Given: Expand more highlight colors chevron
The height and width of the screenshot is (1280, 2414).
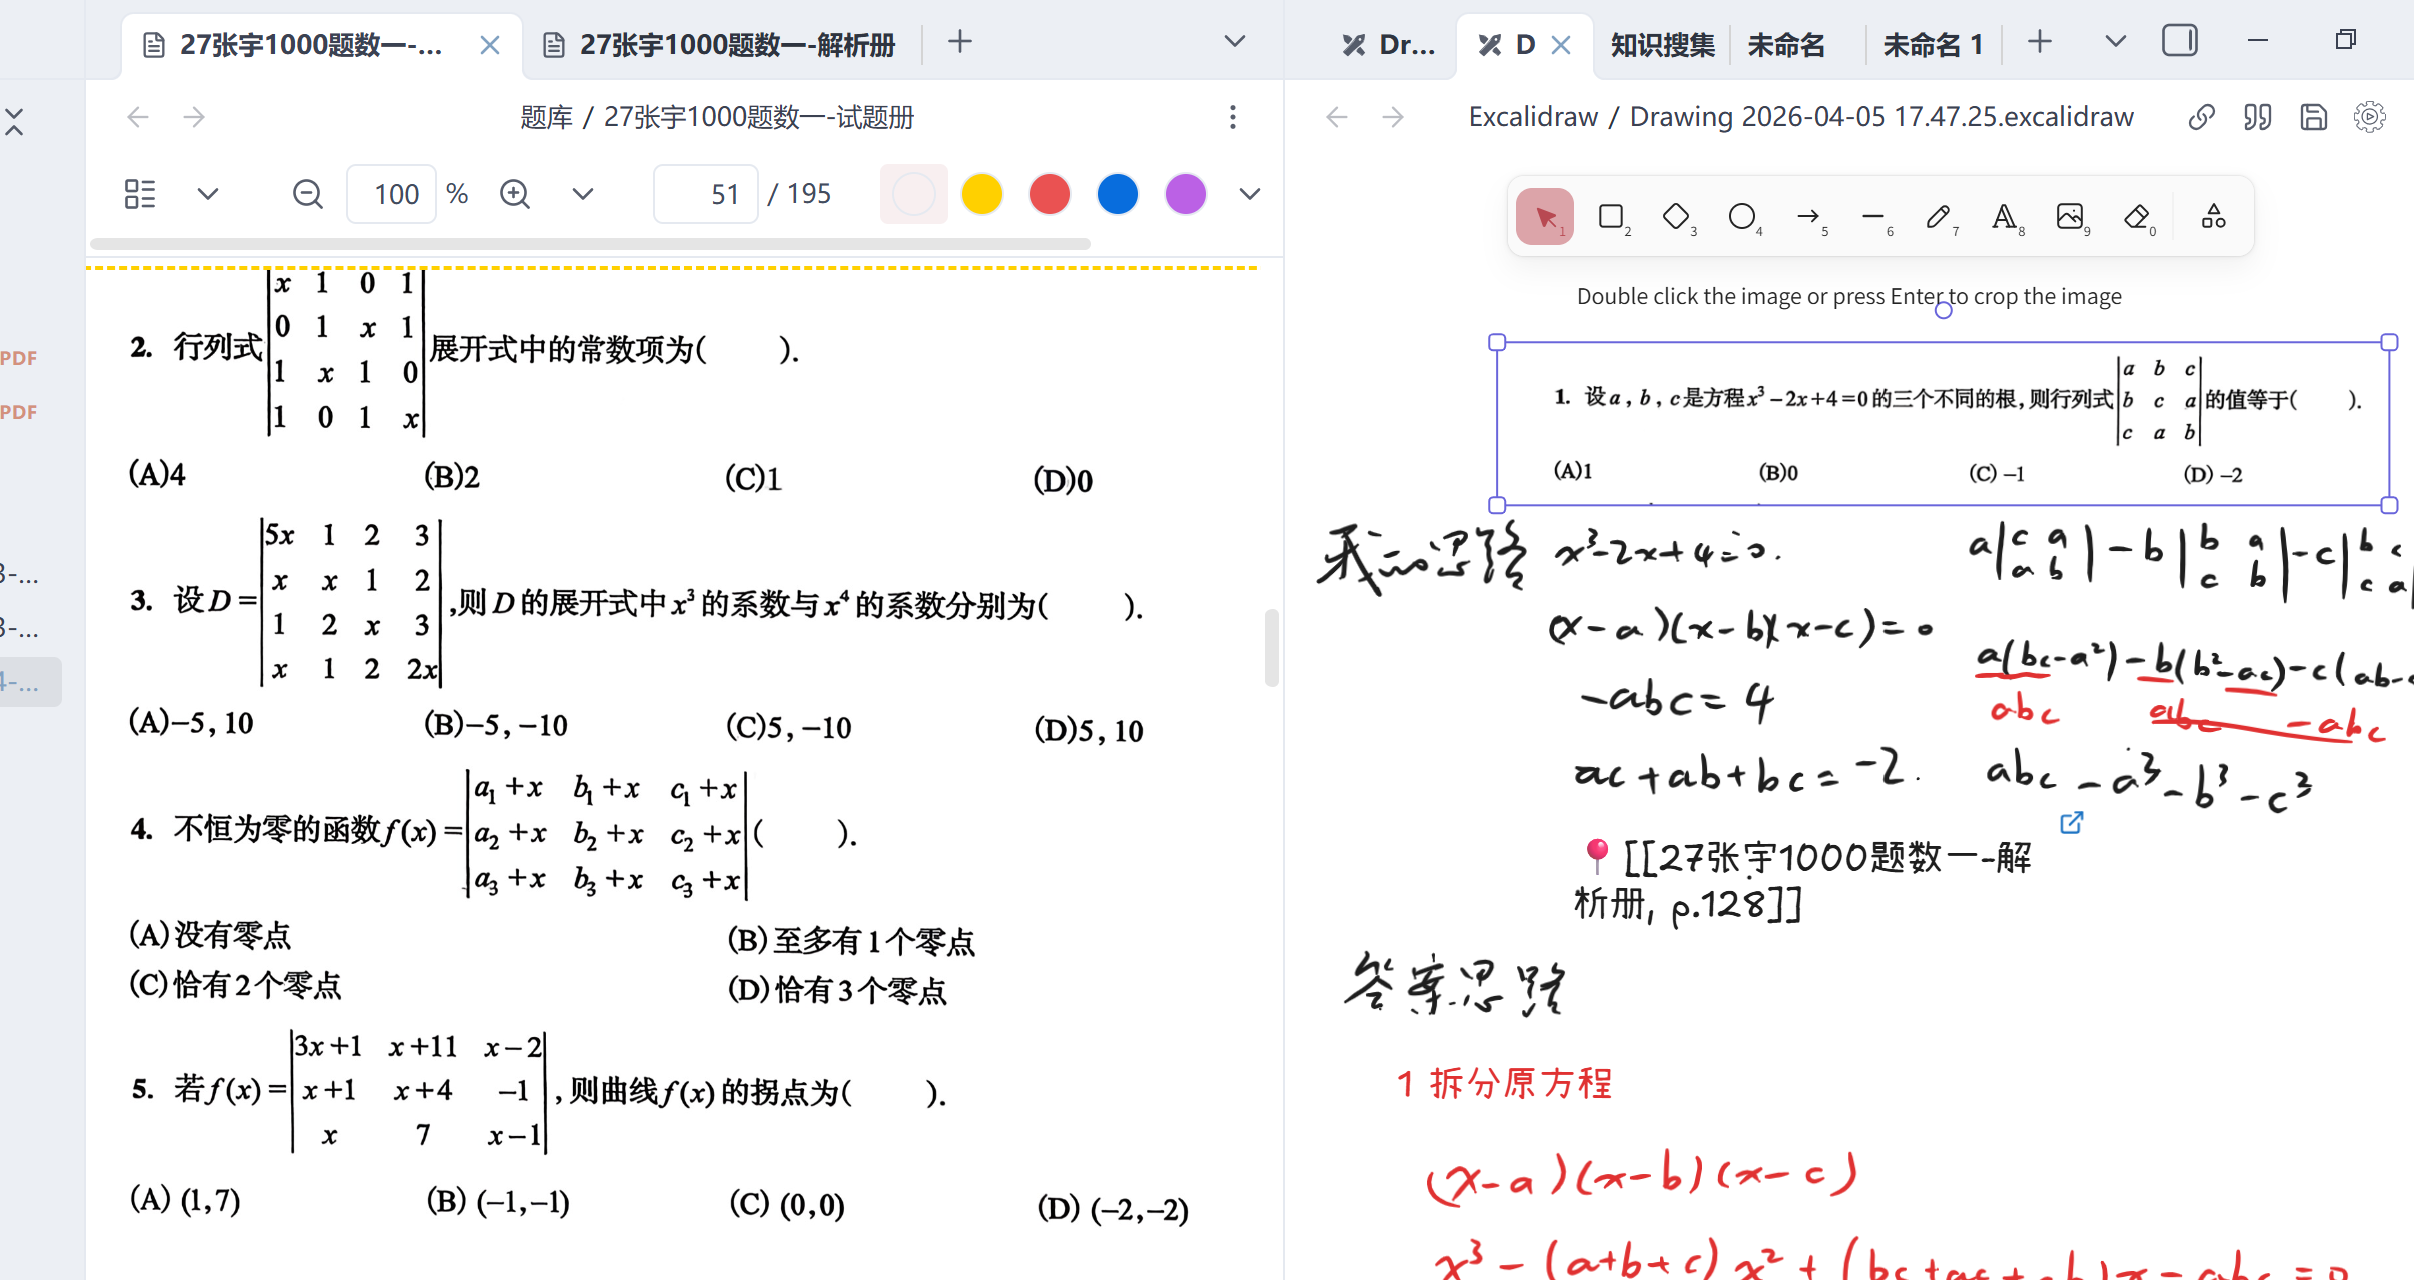Looking at the screenshot, I should coord(1249,194).
